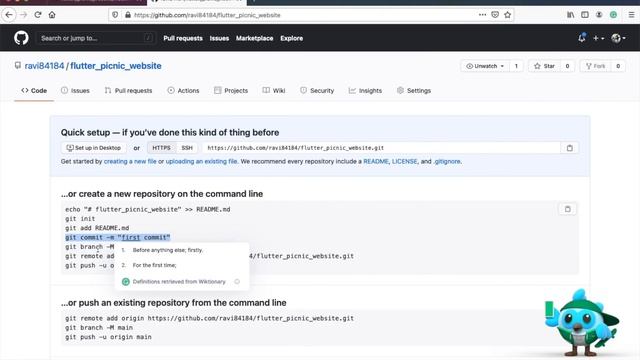This screenshot has height=360, width=640.
Task: Open Explore in the top navigation
Action: [291, 38]
